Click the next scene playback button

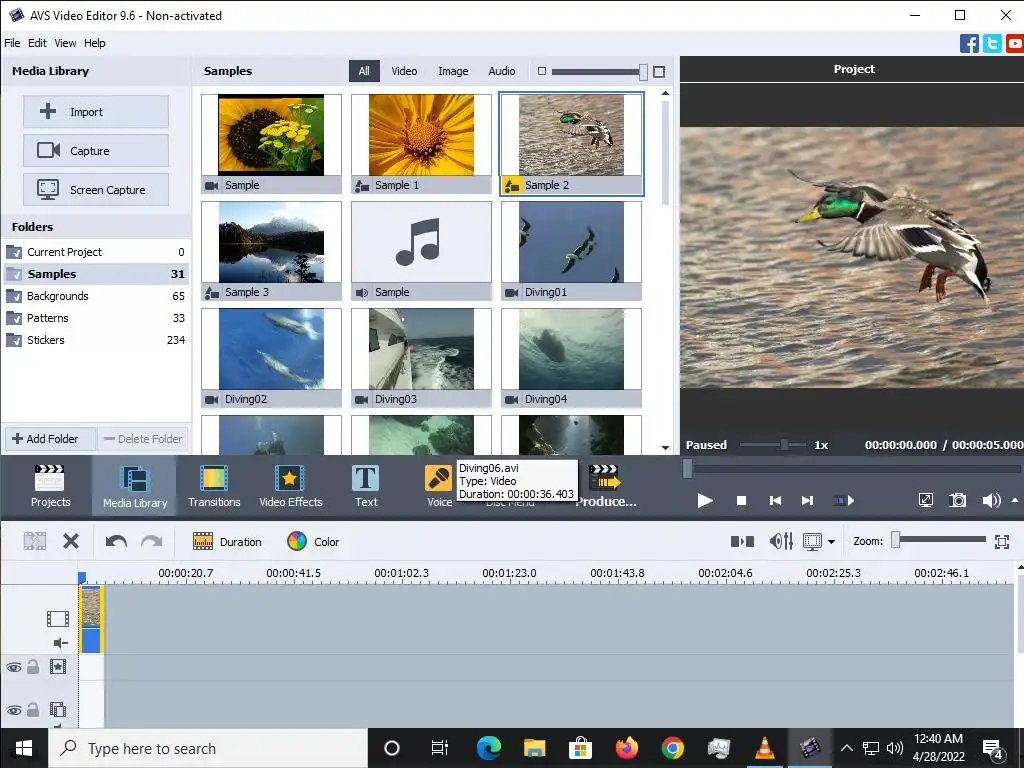844,500
